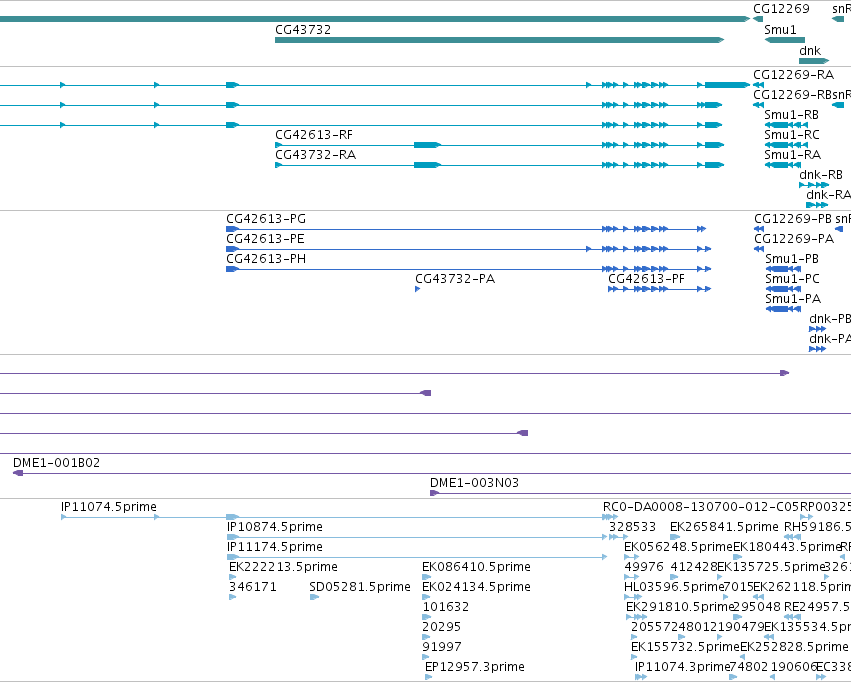
Task: Select the IP10874.5prime EST label
Action: [275, 527]
